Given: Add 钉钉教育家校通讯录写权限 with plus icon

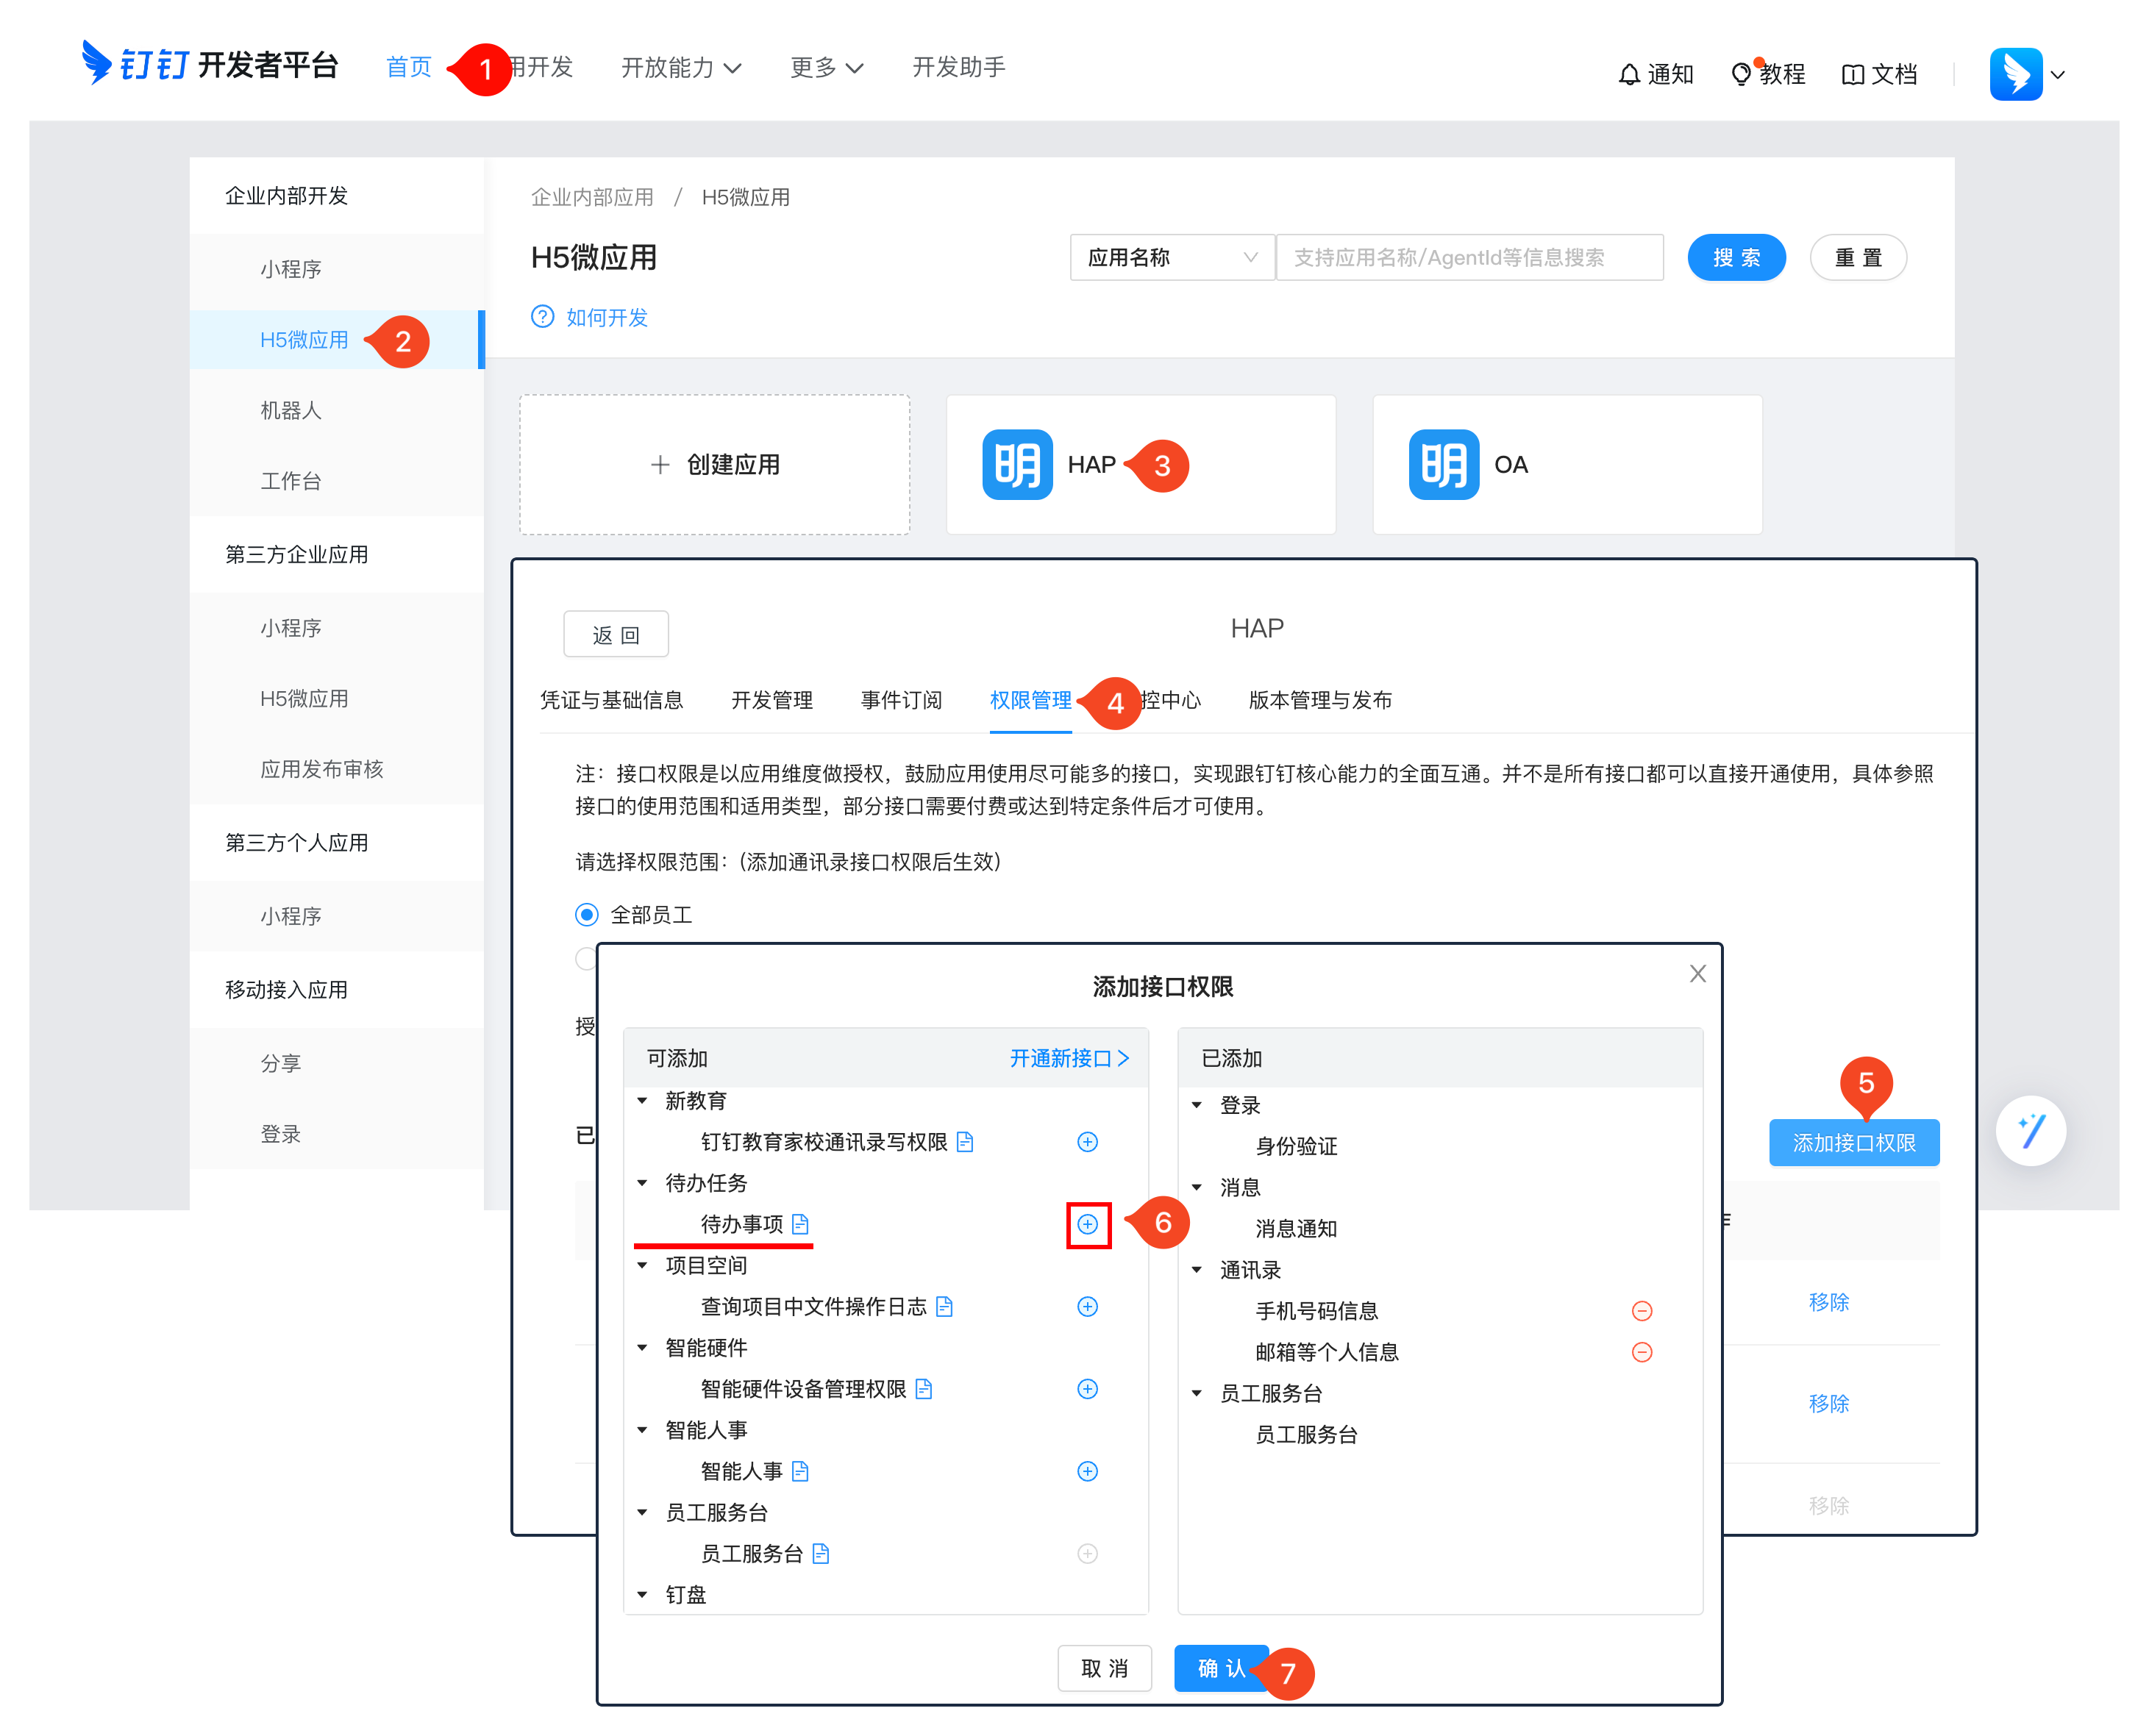Looking at the screenshot, I should [1087, 1142].
